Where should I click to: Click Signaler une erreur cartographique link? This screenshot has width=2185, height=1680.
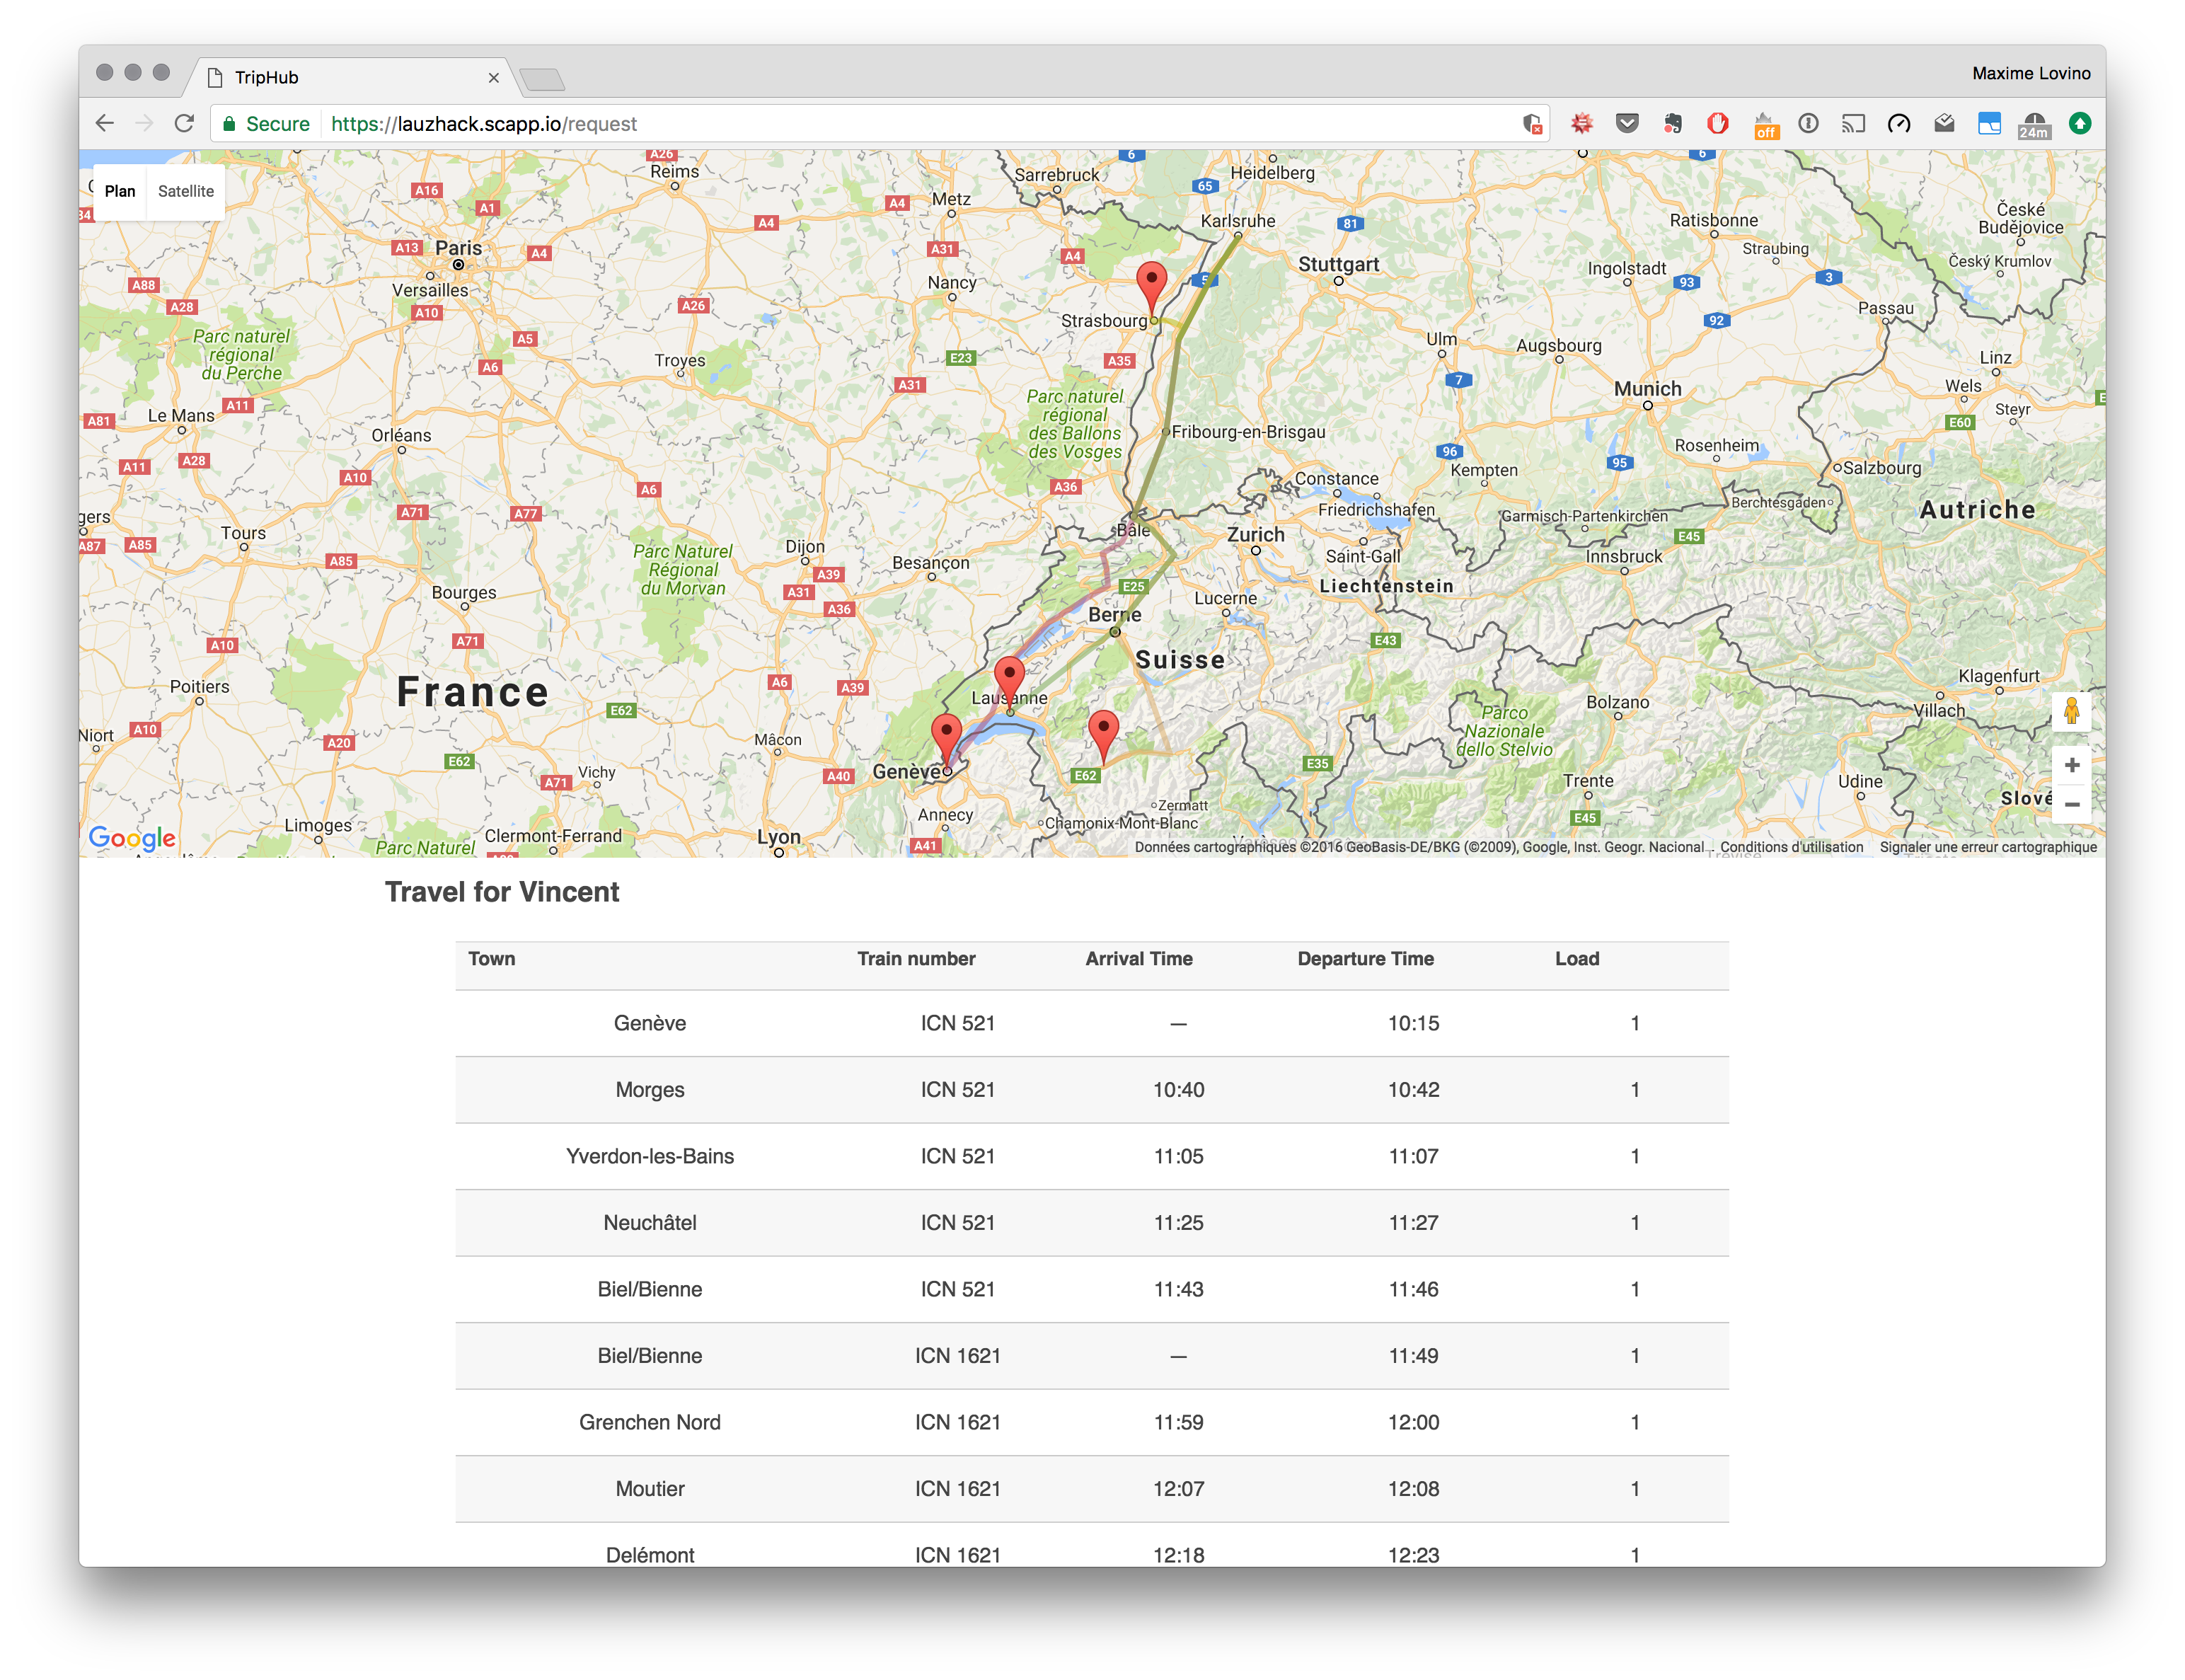1987,847
